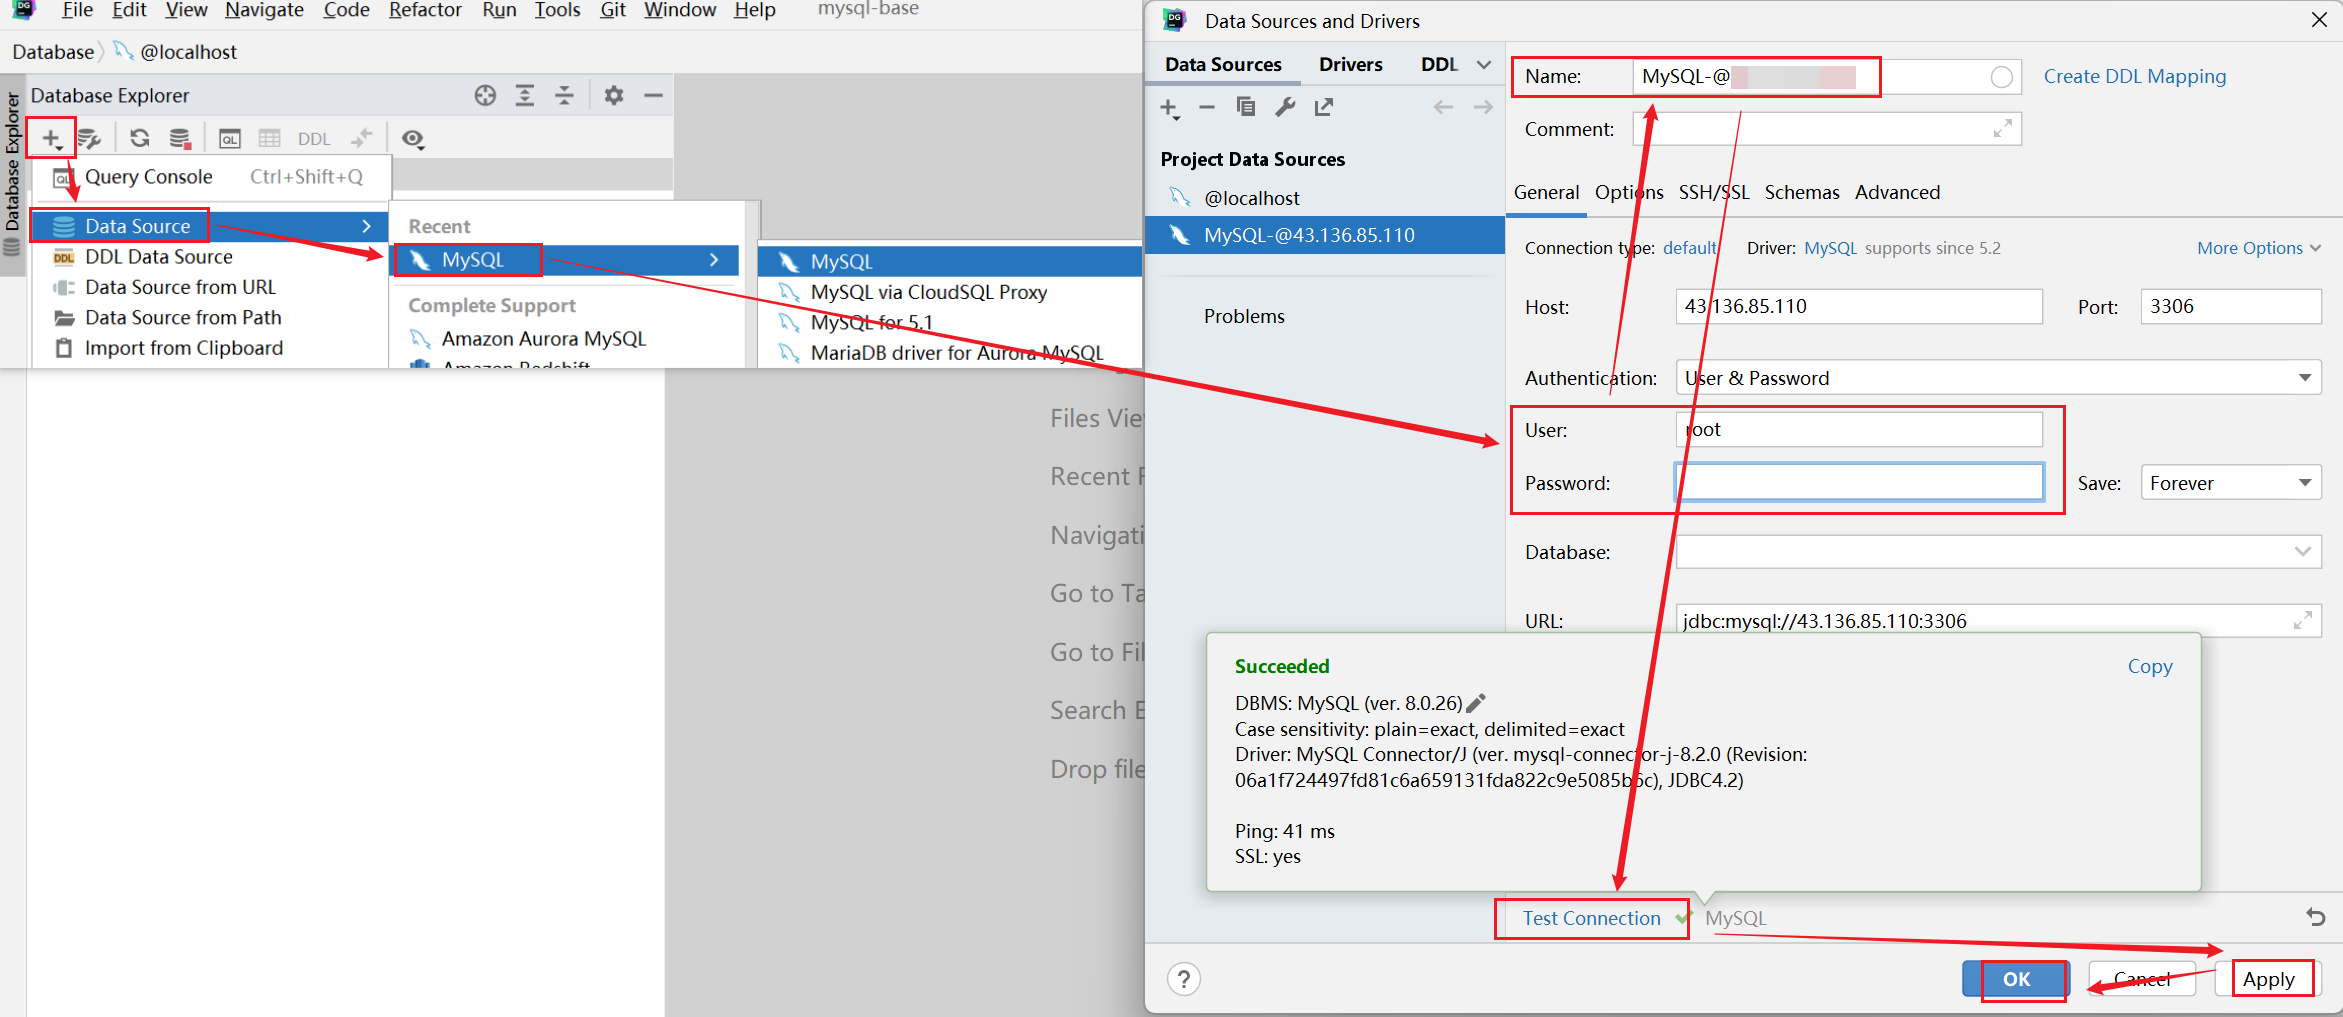
Task: Open the Save Forever dropdown
Action: coord(2304,483)
